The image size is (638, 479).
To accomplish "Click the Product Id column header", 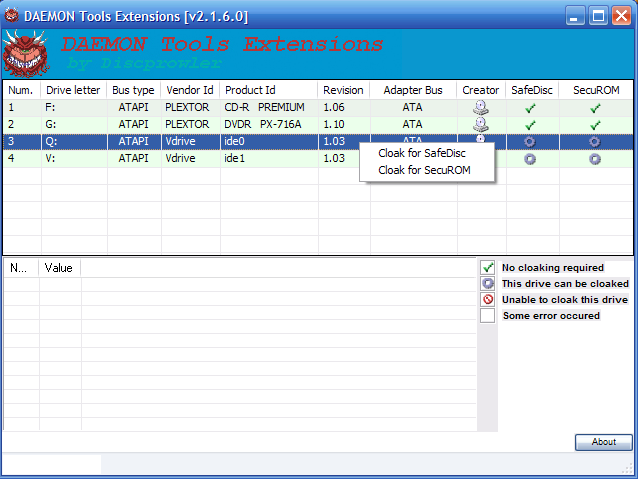I will coord(269,90).
